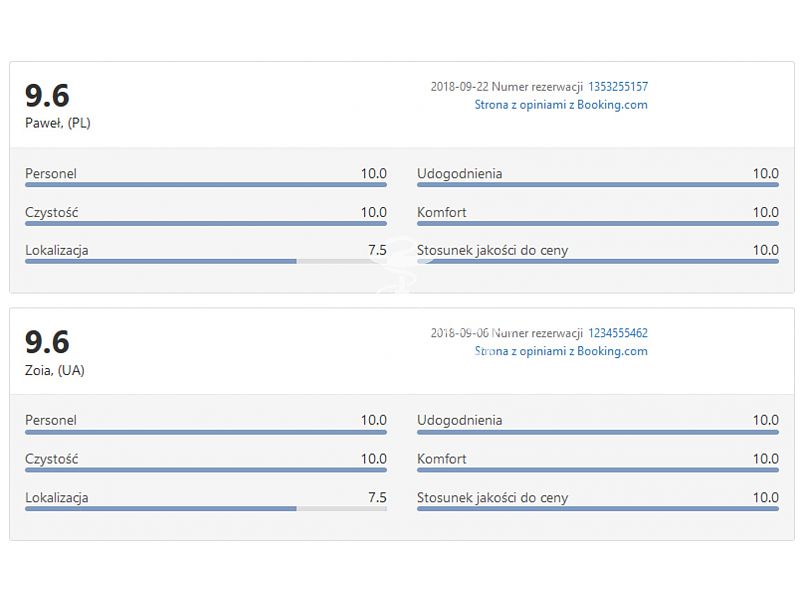Viewport: 800px width, 600px height.
Task: Click Paweł's Lokalizacja rating bar
Action: [206, 261]
